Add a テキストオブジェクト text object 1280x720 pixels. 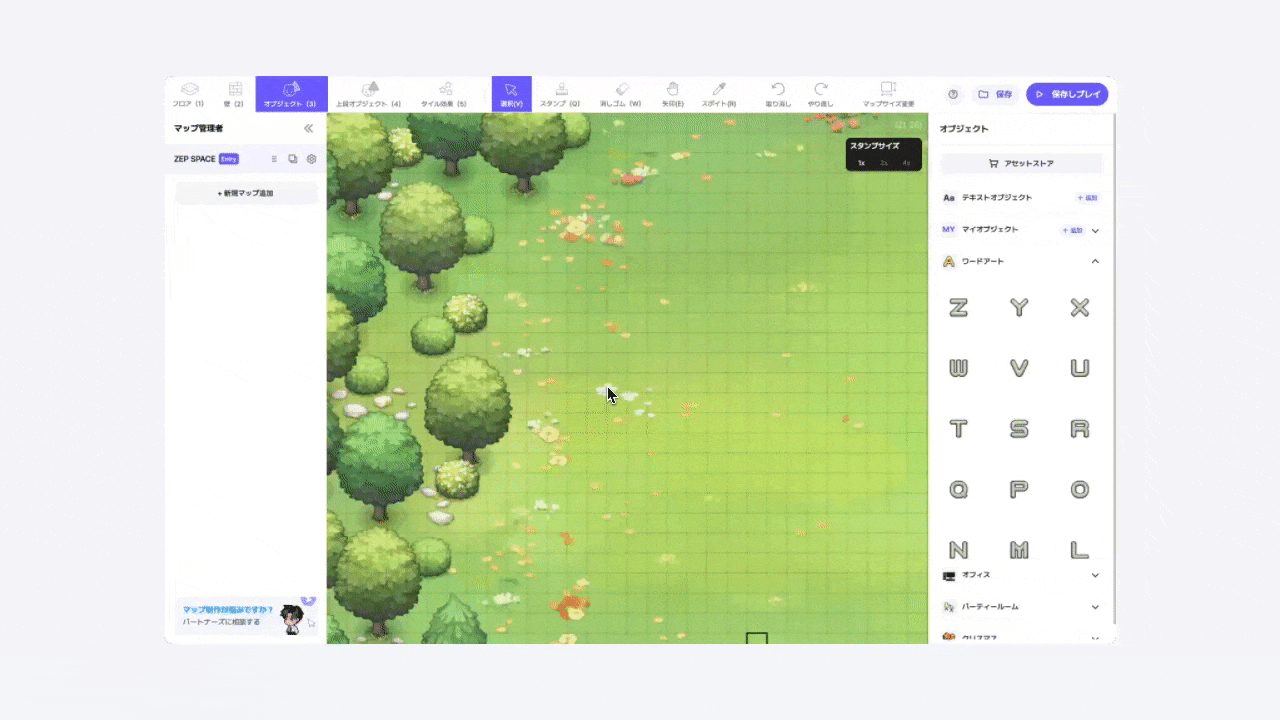(x=1087, y=198)
